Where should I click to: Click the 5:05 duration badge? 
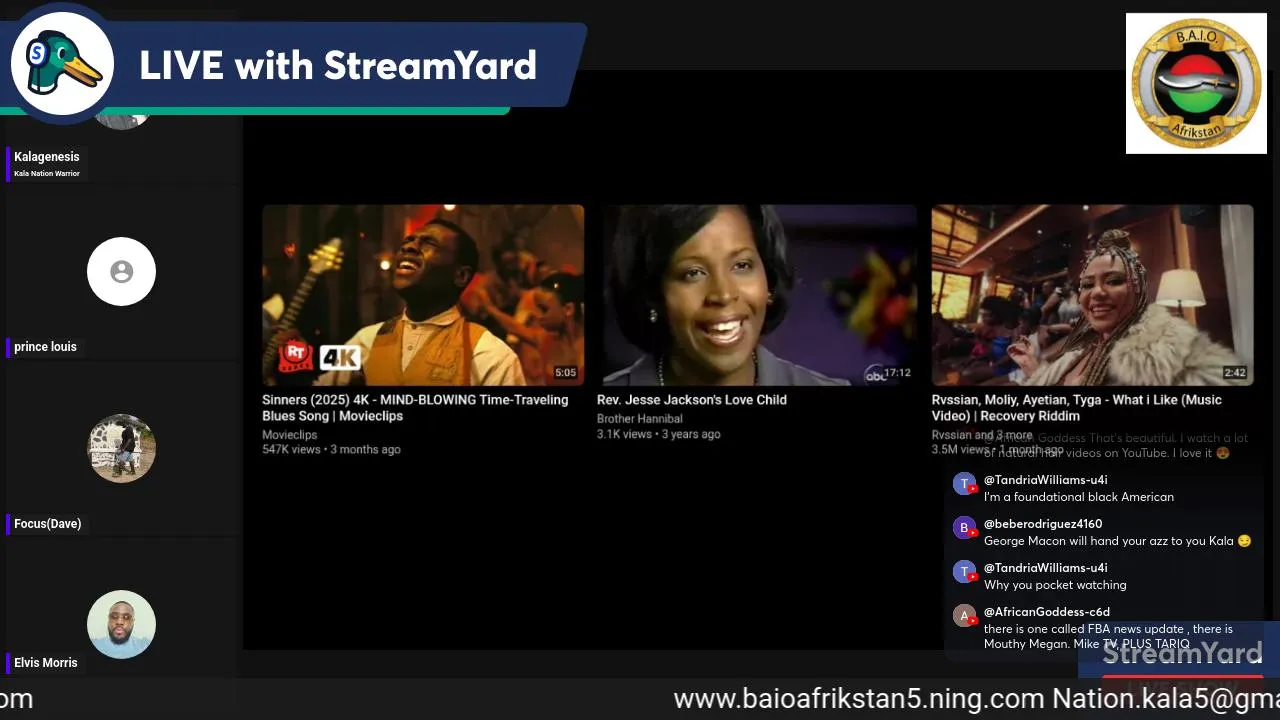(566, 373)
